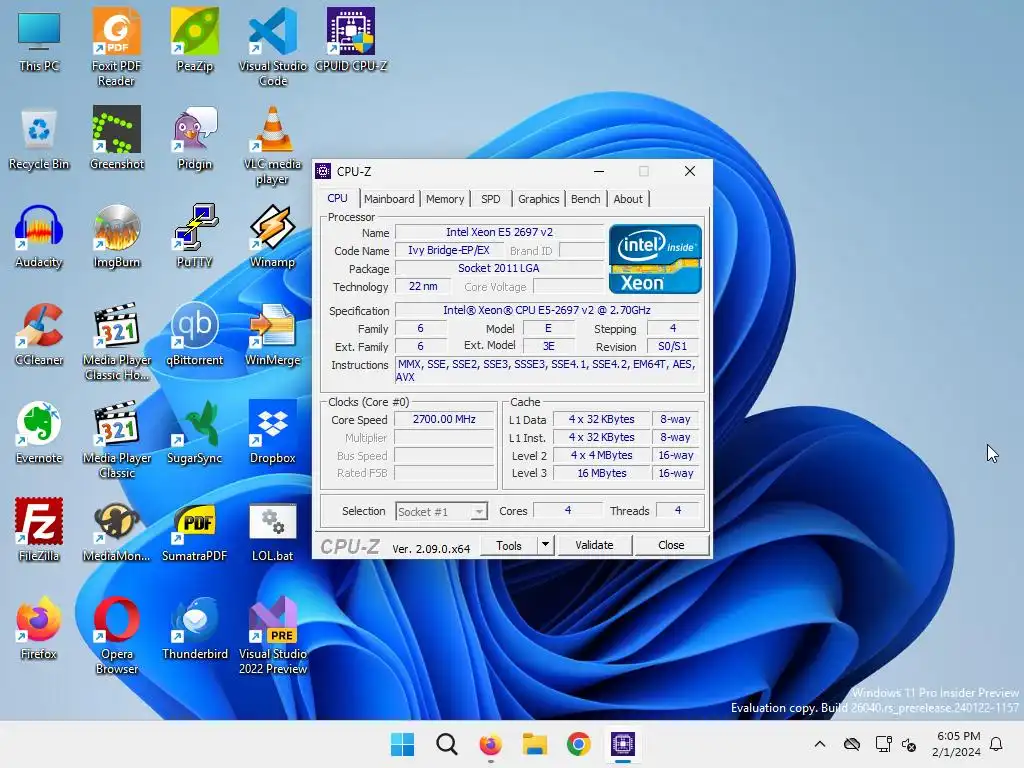Click the LOL.bat file icon
The height and width of the screenshot is (768, 1024).
[x=272, y=531]
